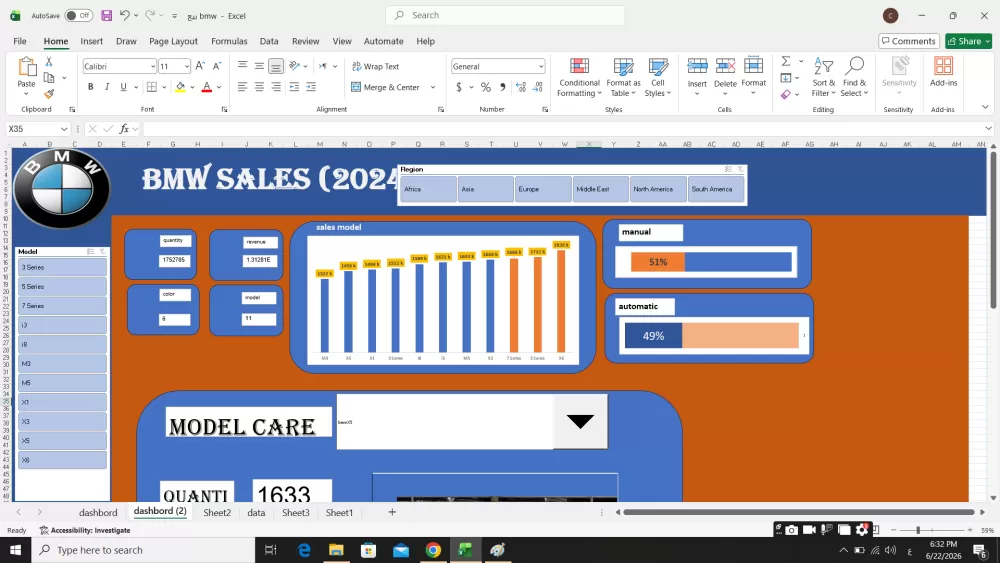Image resolution: width=1000 pixels, height=563 pixels.
Task: Open the General number format dropdown
Action: (x=541, y=66)
